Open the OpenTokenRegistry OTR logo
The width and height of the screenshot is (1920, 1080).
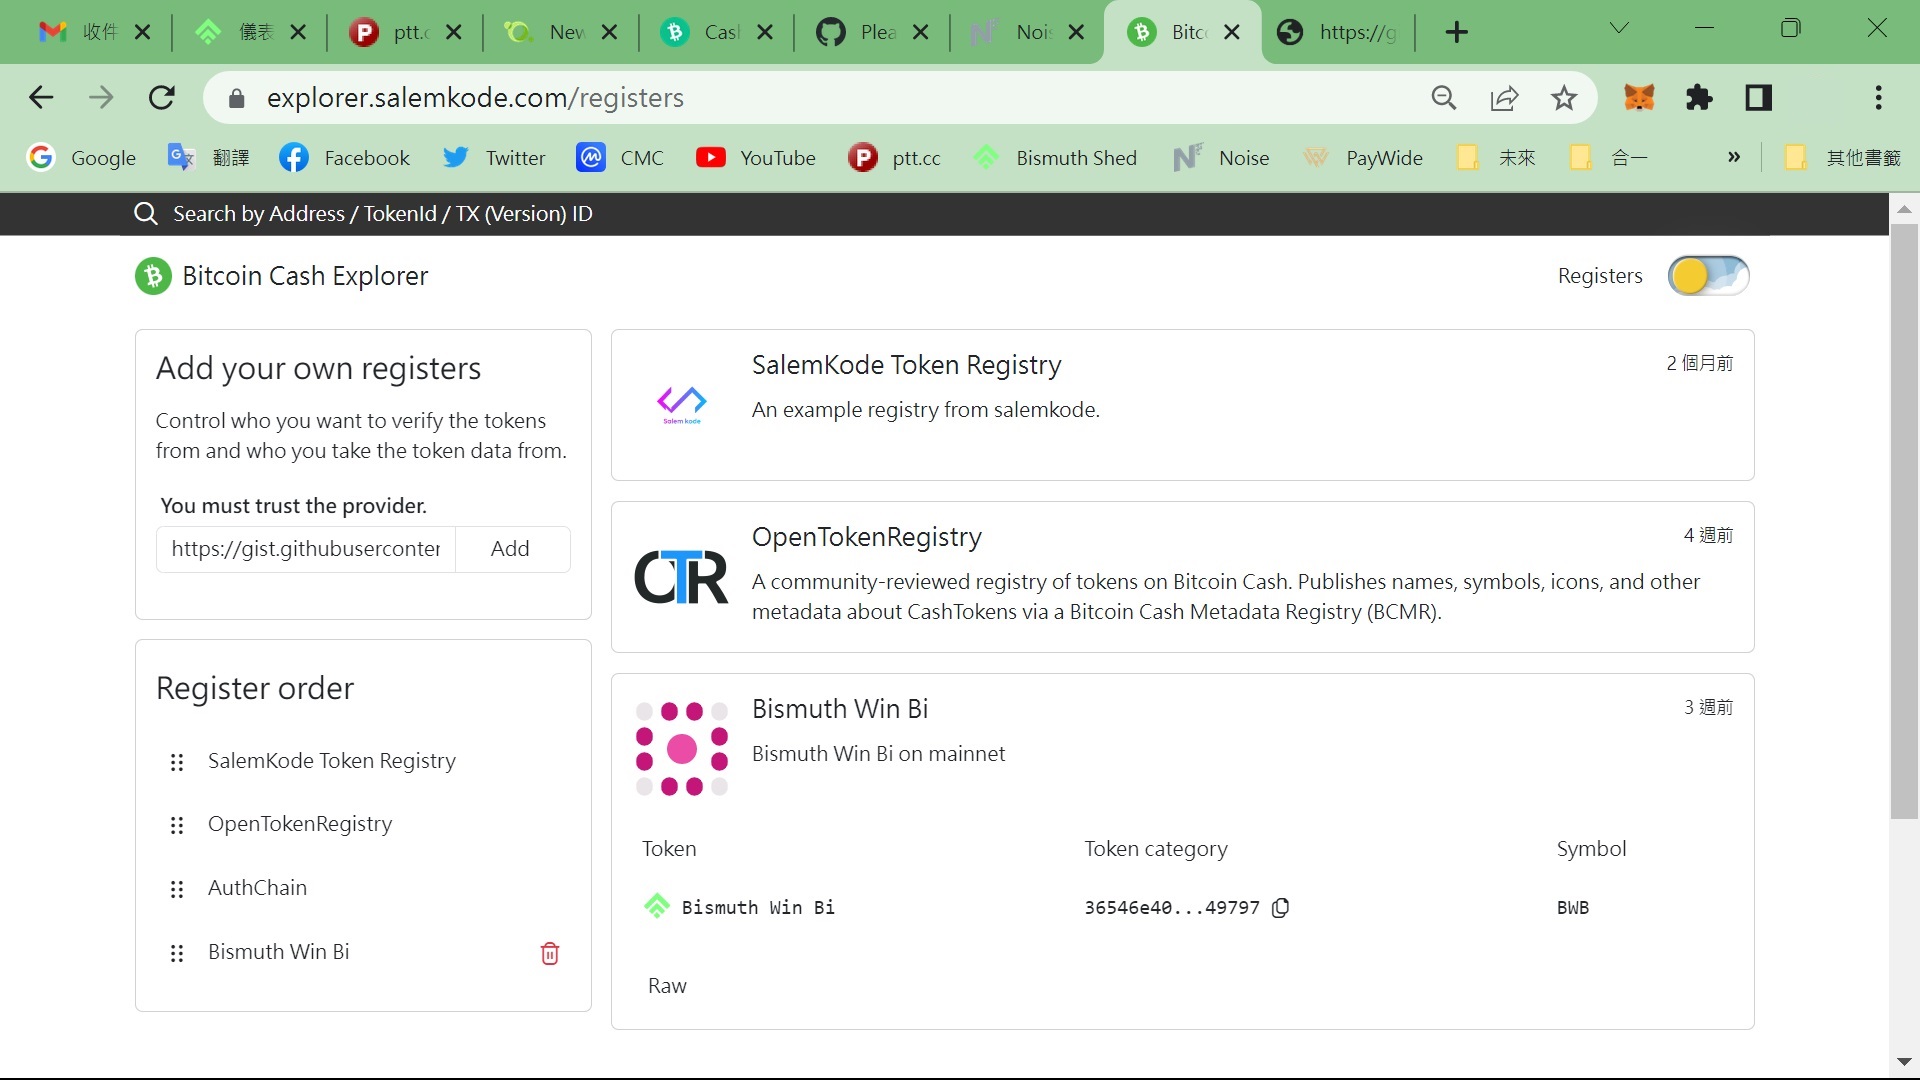[x=682, y=578]
